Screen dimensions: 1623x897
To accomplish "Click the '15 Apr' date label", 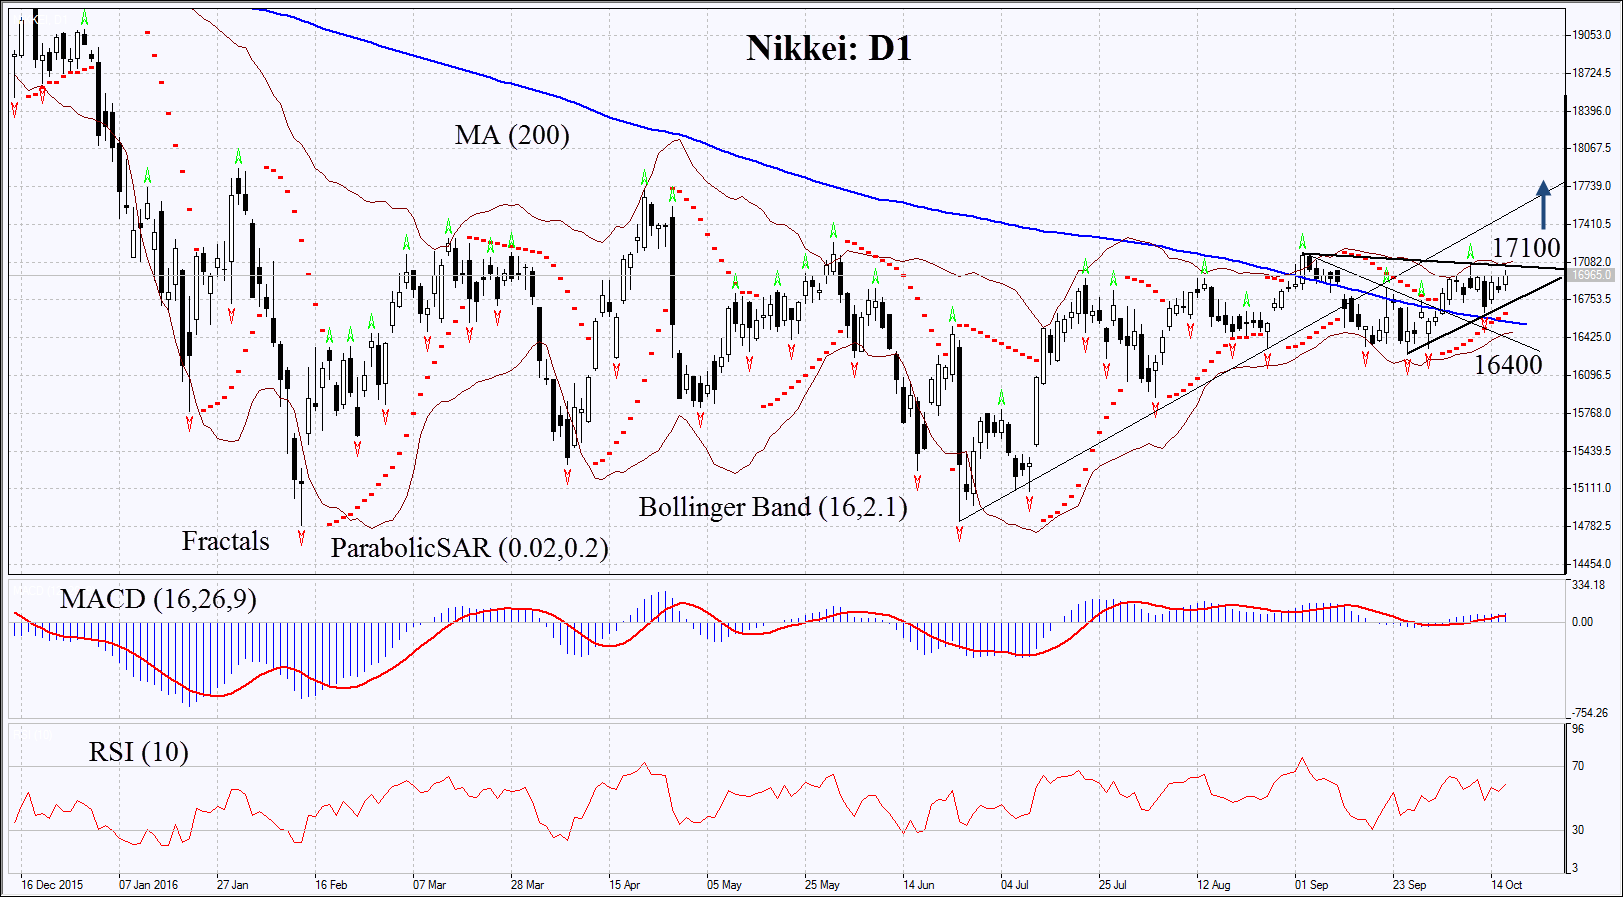I will [x=624, y=885].
